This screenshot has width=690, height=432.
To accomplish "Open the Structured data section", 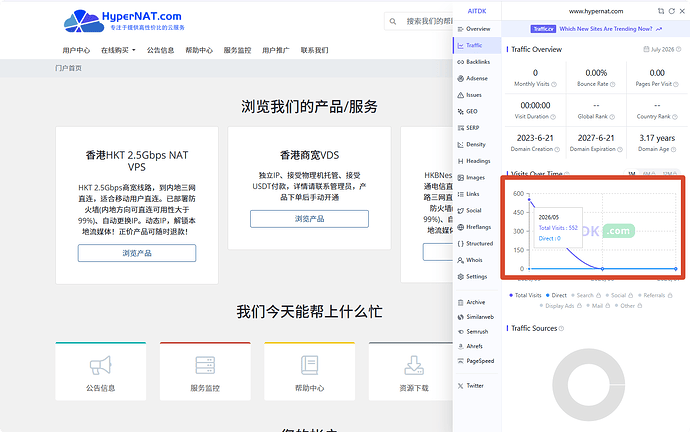I will point(477,244).
